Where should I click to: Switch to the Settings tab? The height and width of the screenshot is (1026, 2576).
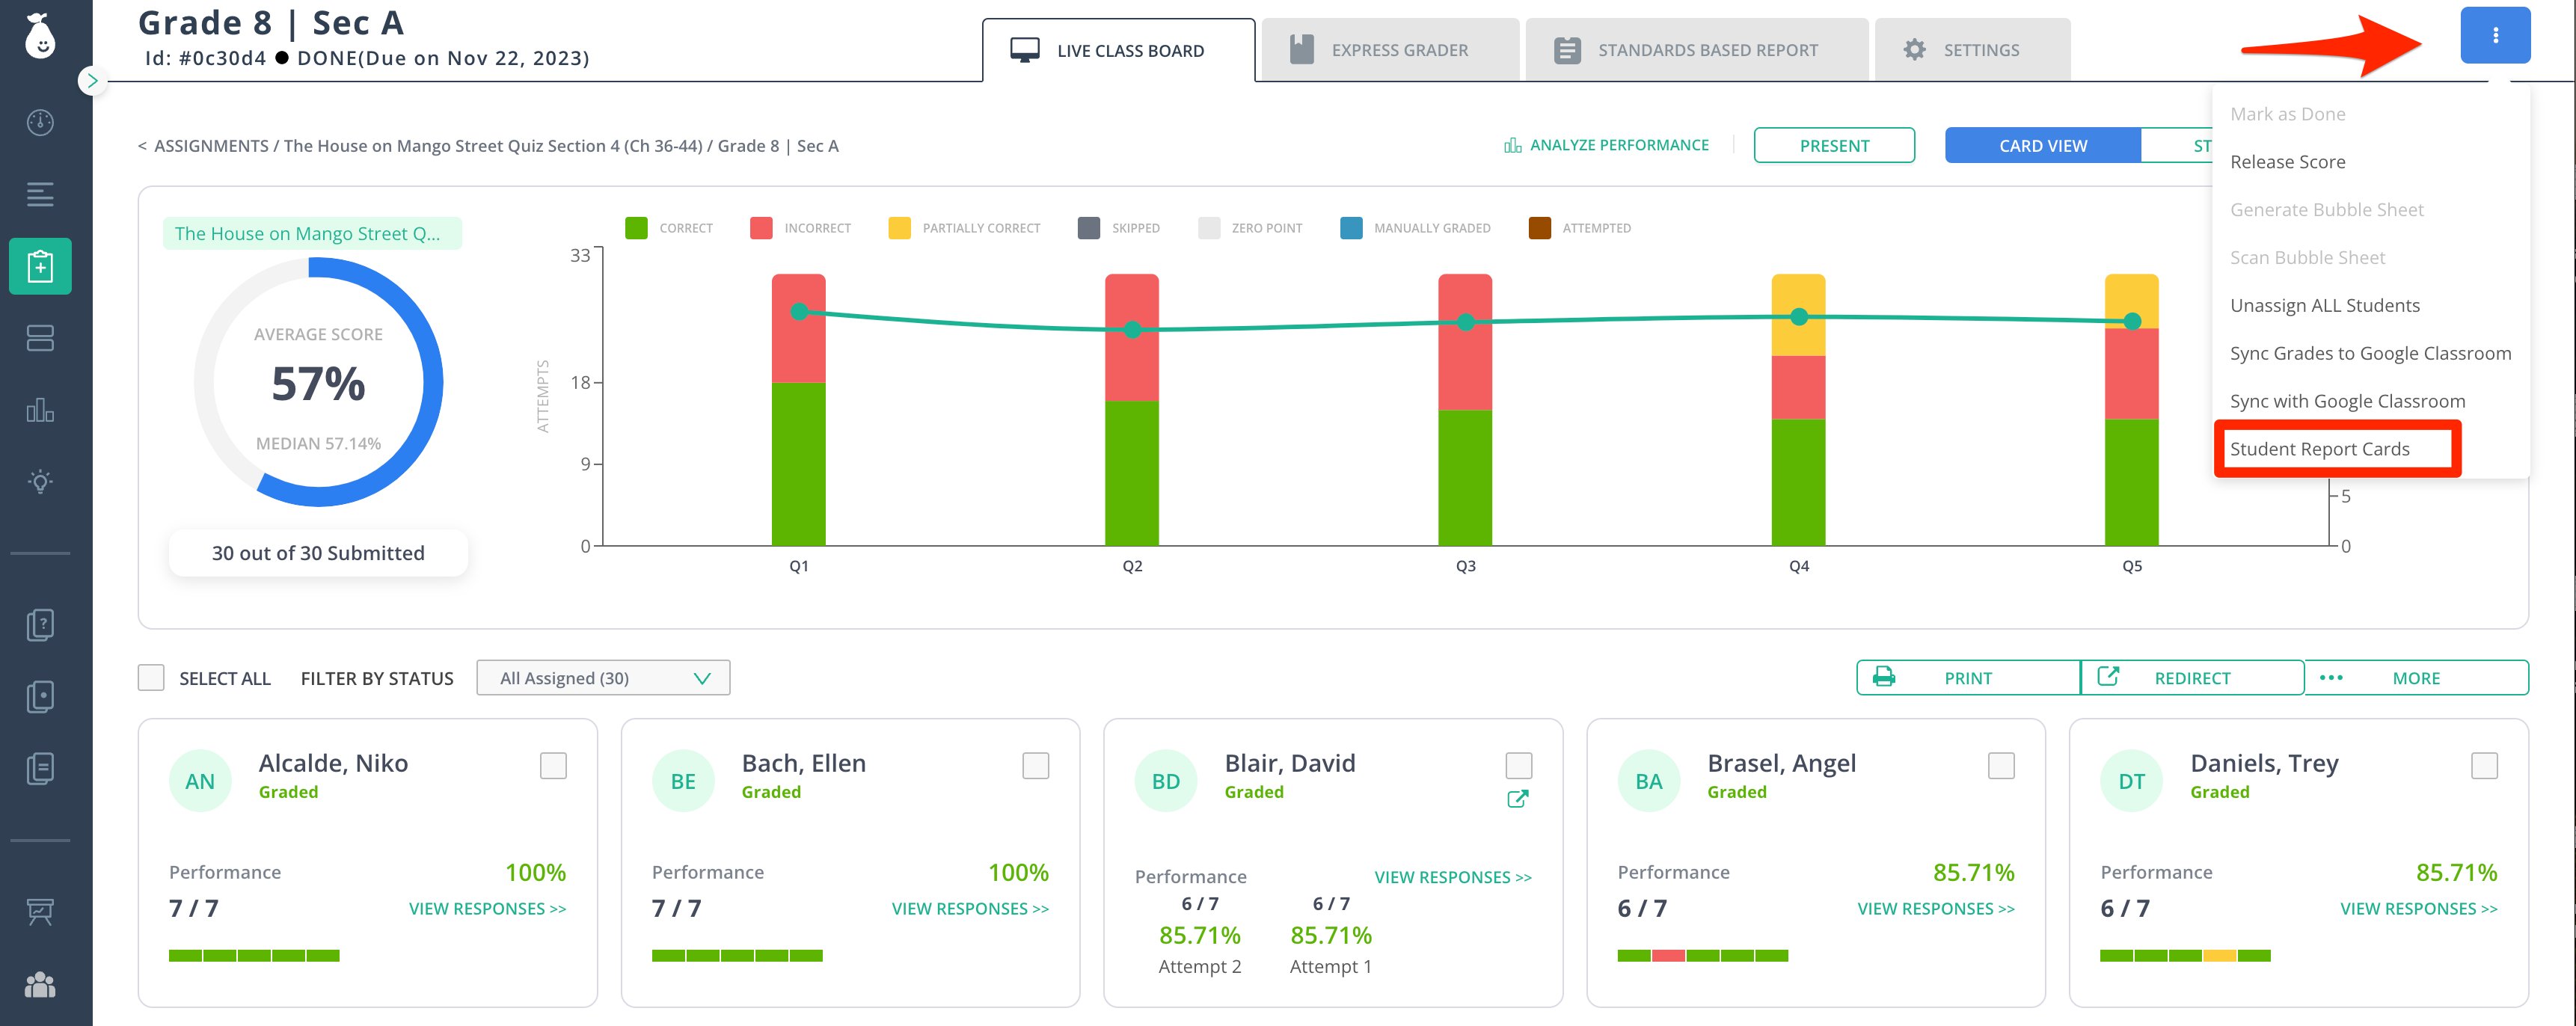[x=1972, y=50]
